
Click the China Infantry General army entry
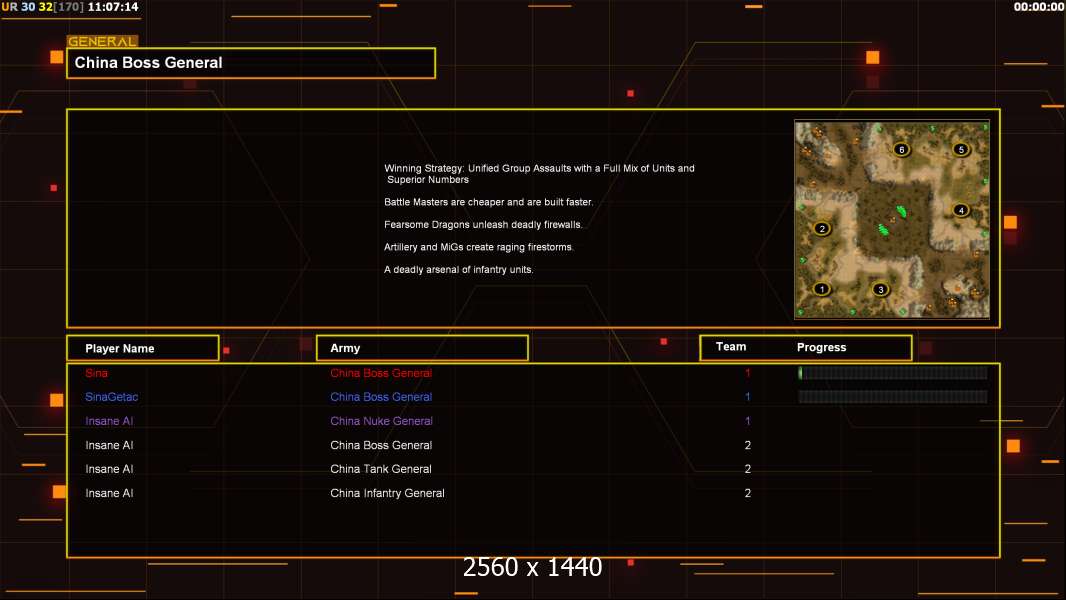coord(387,493)
